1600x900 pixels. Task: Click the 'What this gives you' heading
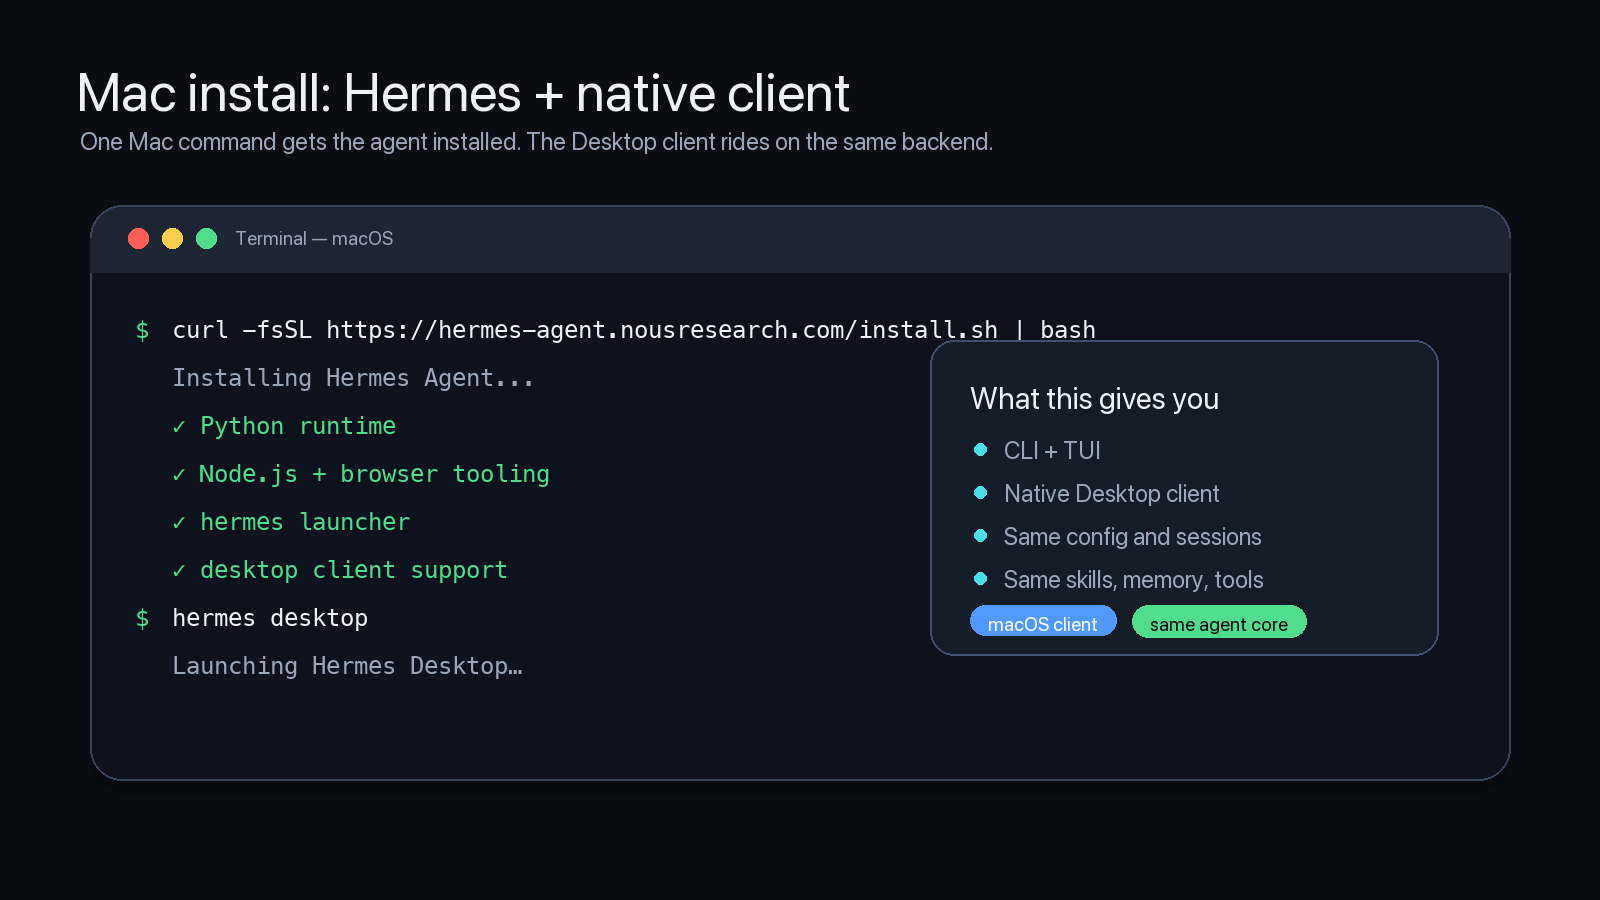(x=1094, y=399)
